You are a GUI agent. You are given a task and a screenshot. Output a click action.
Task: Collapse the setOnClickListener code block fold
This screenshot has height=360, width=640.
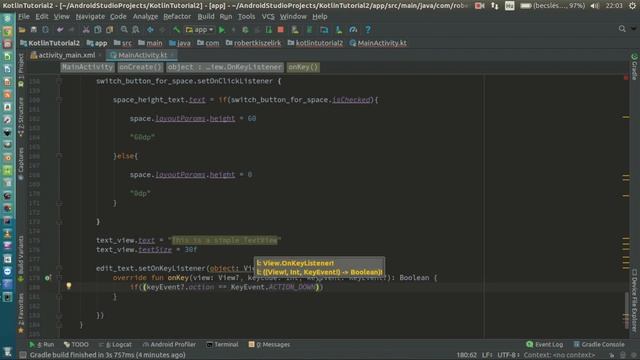(x=59, y=81)
